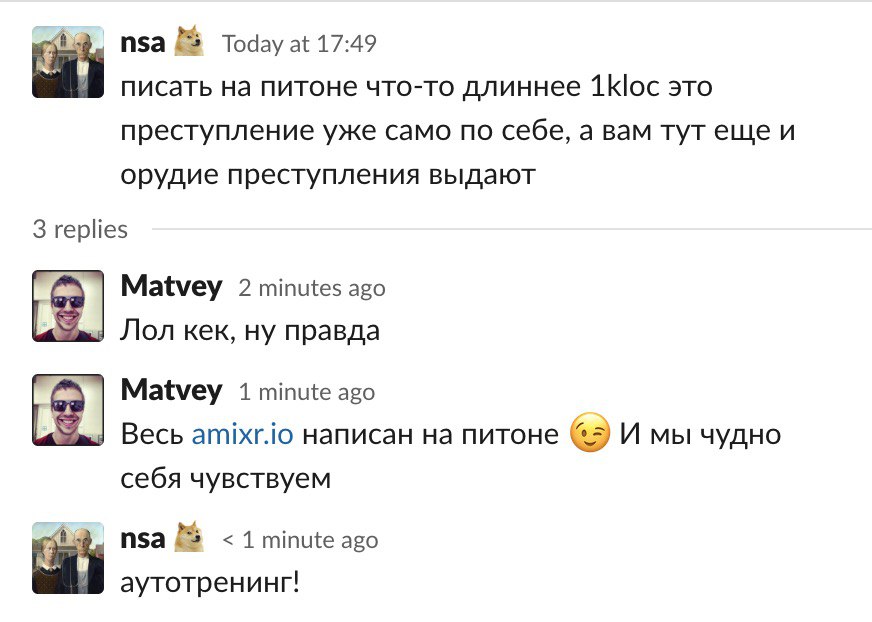Screen dimensions: 872x622
Task: Open Matvey's avatar beside 'Лол кек' reply
Action: pyautogui.click(x=68, y=306)
